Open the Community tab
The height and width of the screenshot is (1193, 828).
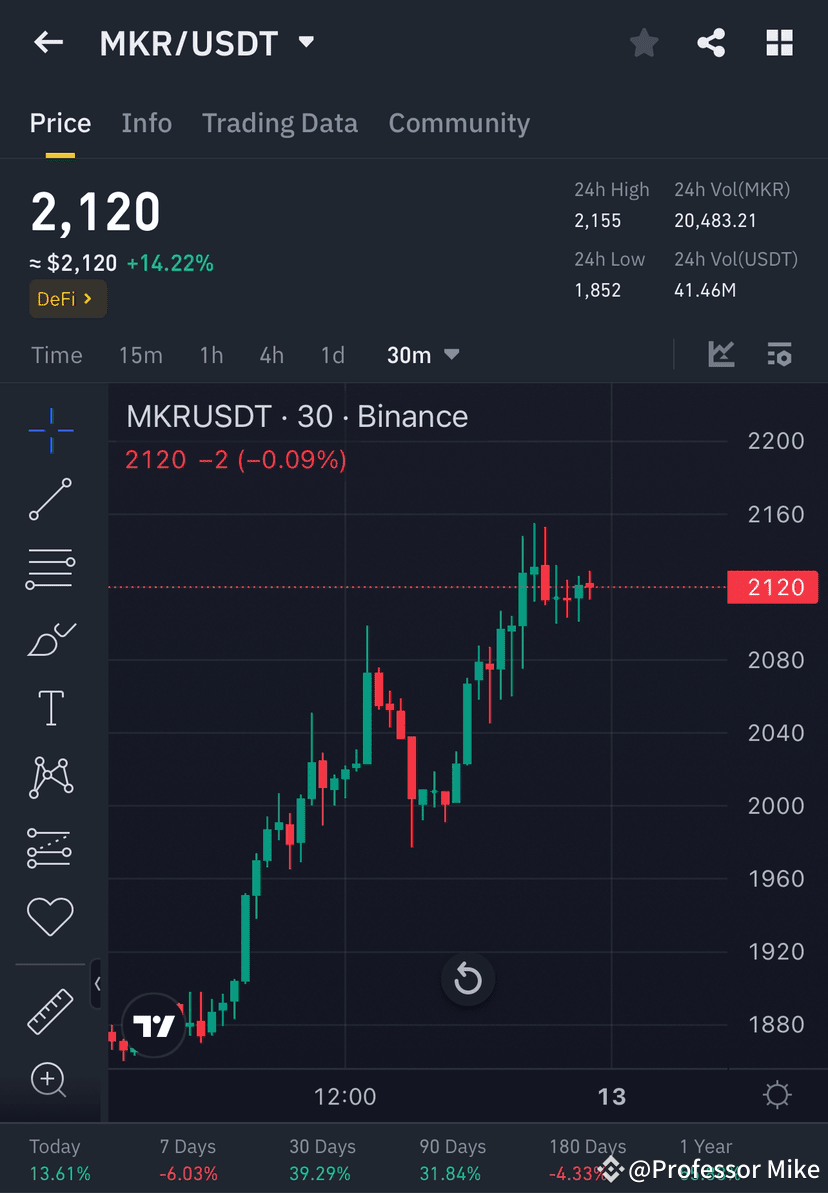(x=459, y=122)
